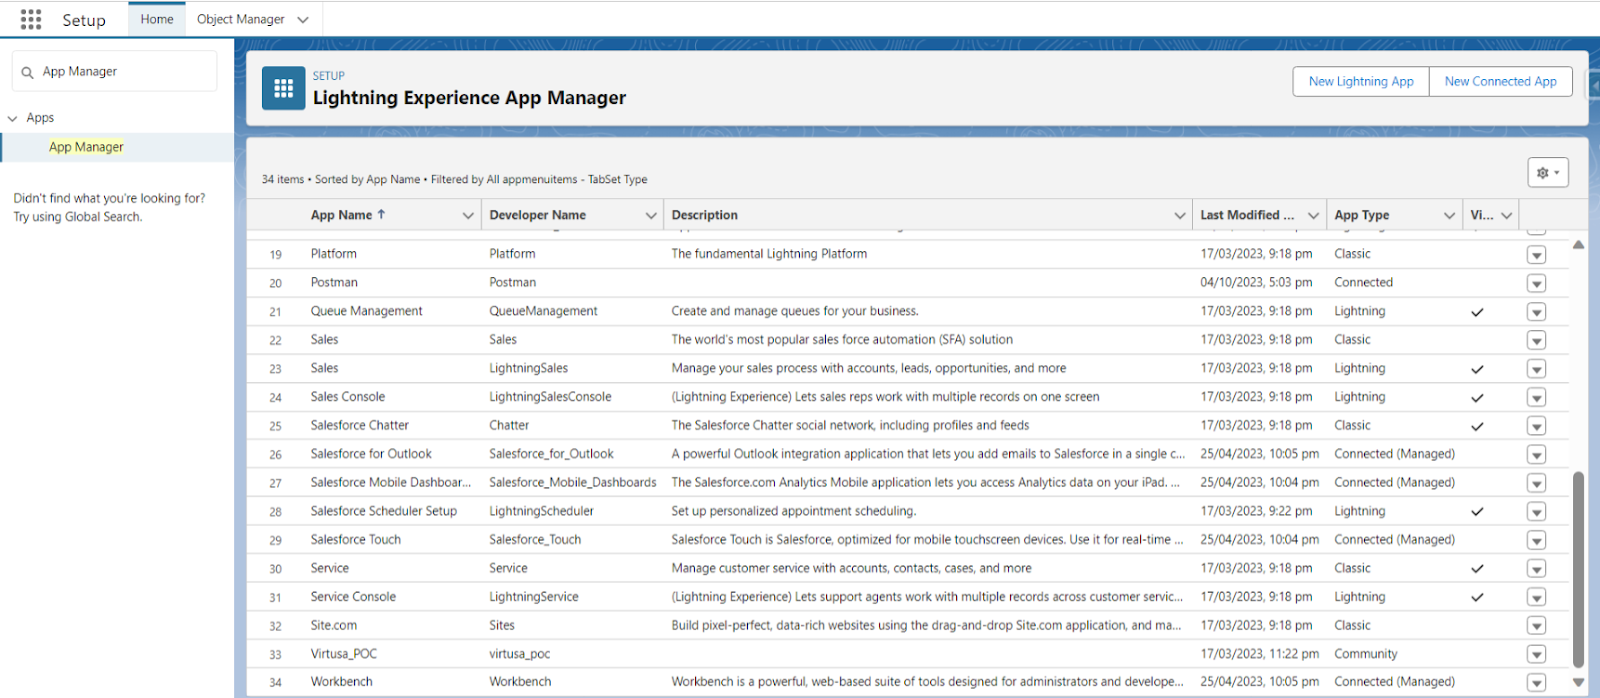The width and height of the screenshot is (1600, 698).
Task: Click visible checkmark in Queue Management row
Action: 1477,312
